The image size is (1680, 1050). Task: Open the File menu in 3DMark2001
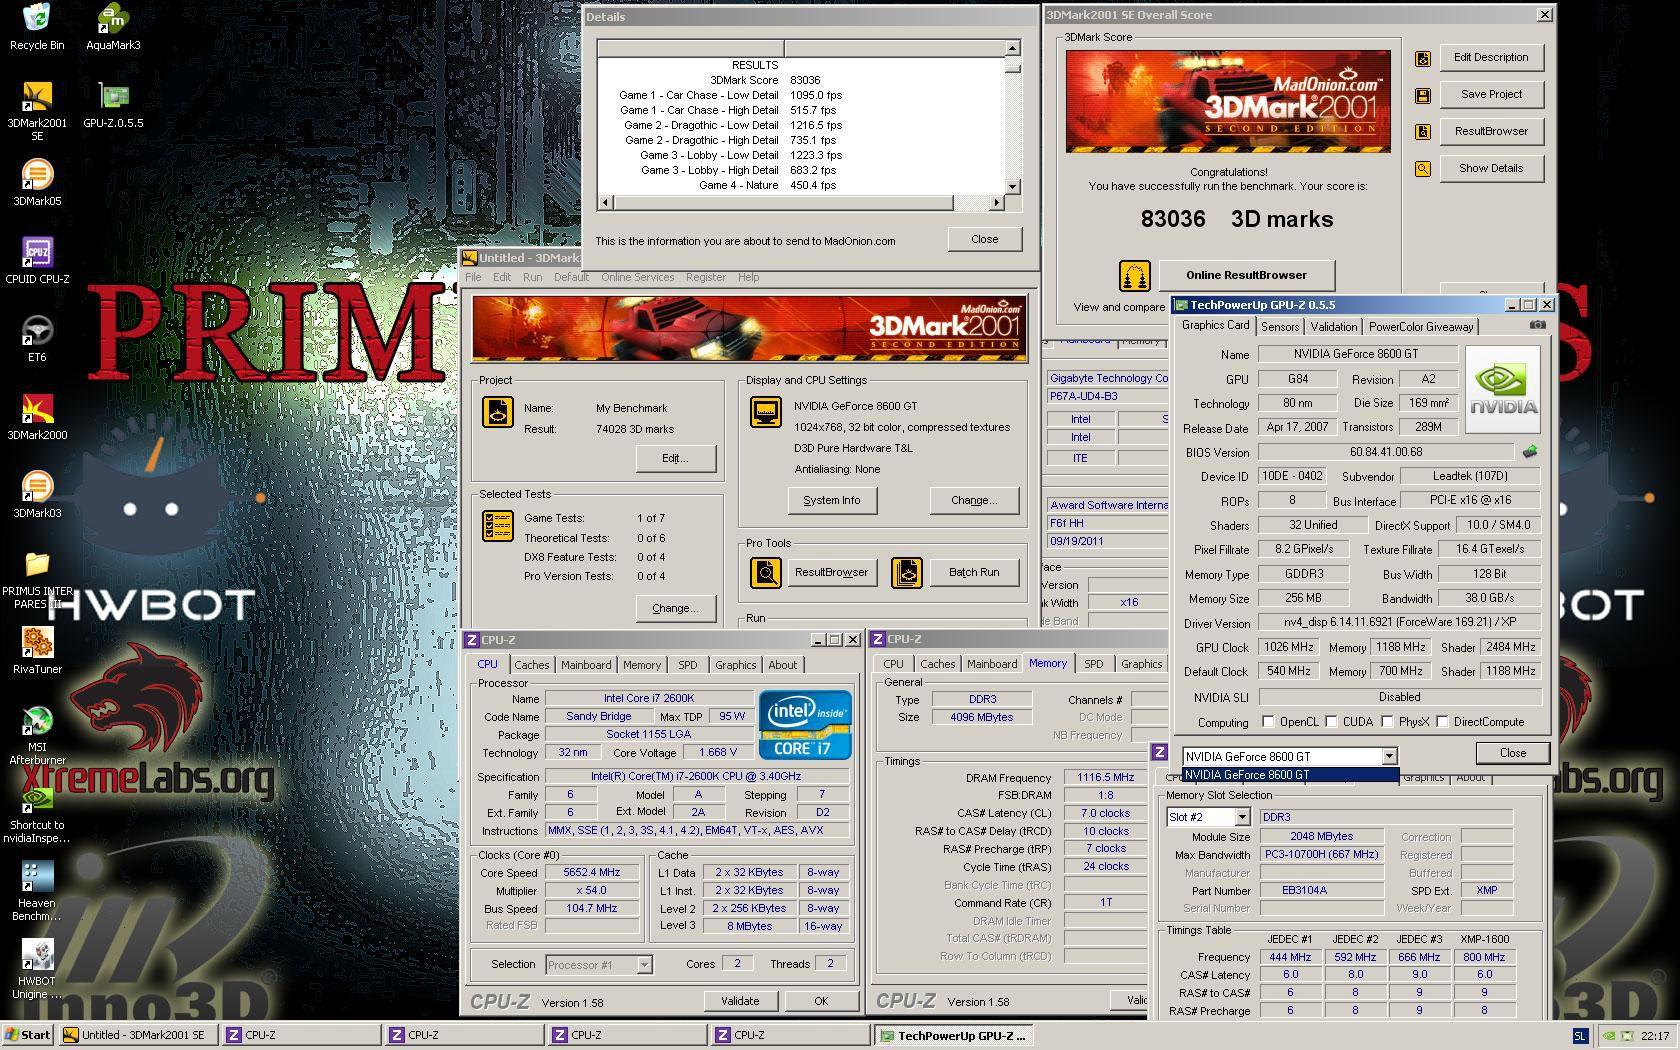[473, 277]
